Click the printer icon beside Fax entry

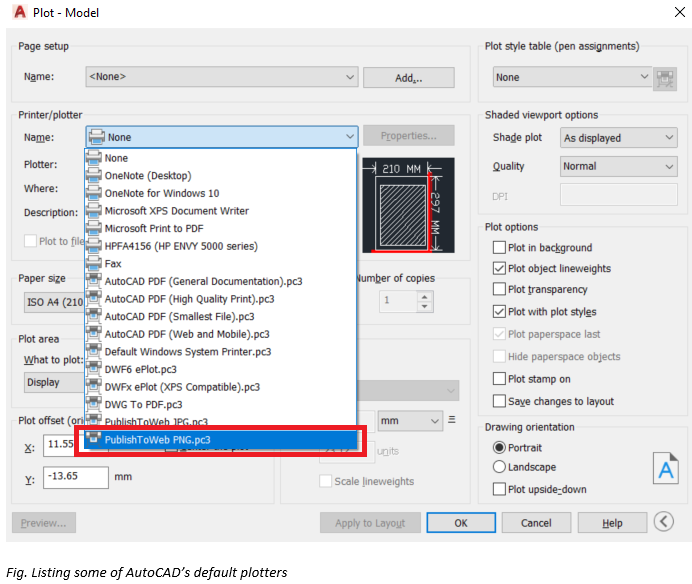(x=94, y=264)
